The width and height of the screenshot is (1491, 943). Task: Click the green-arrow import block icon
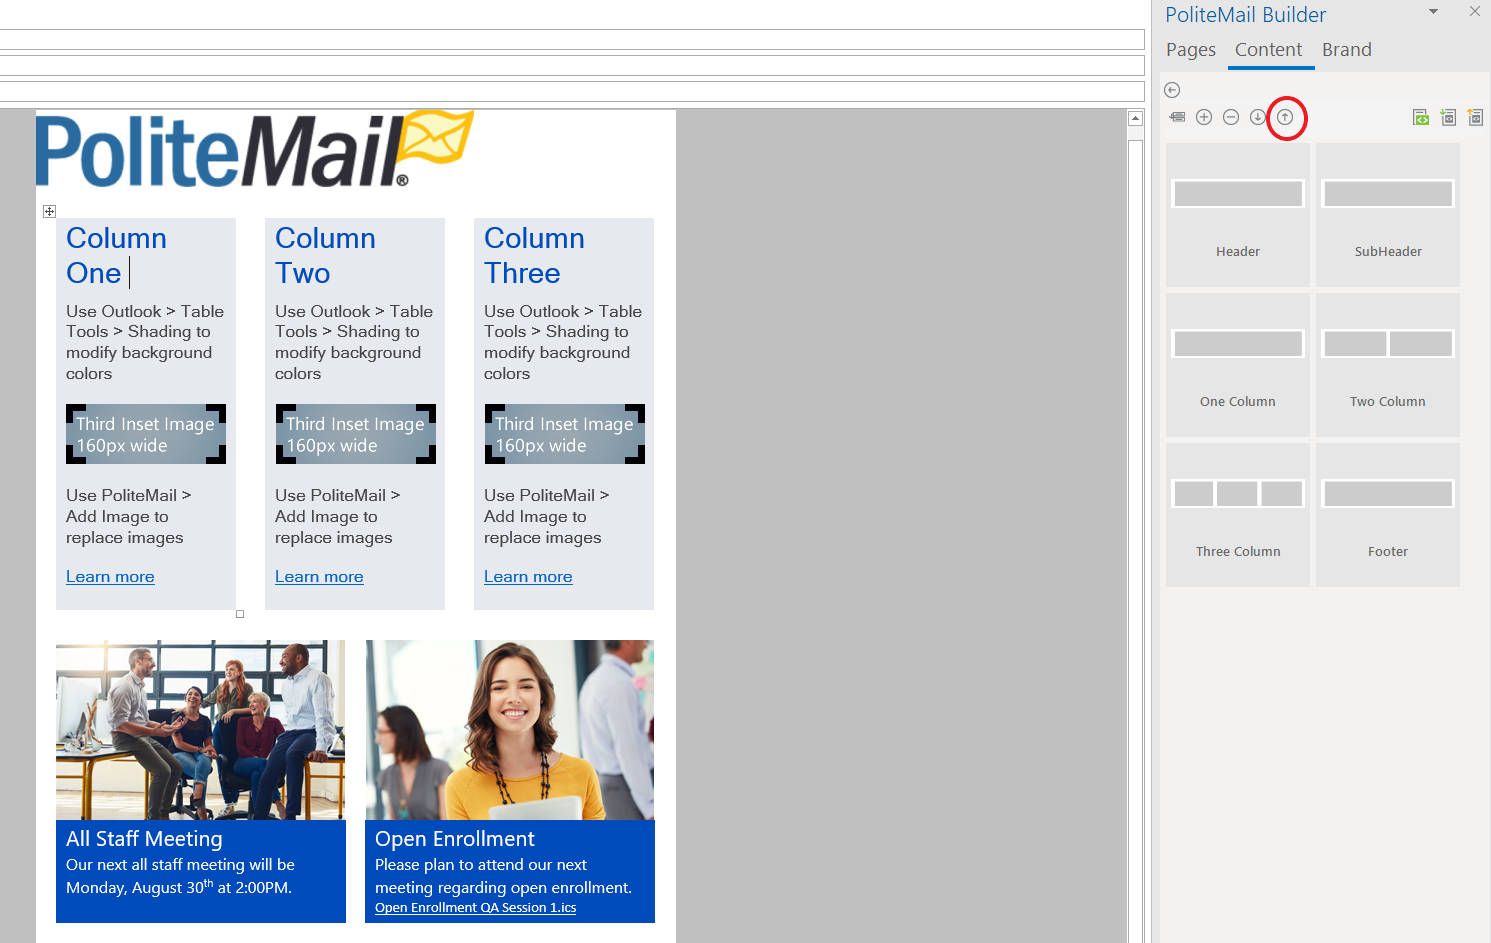pos(1448,117)
